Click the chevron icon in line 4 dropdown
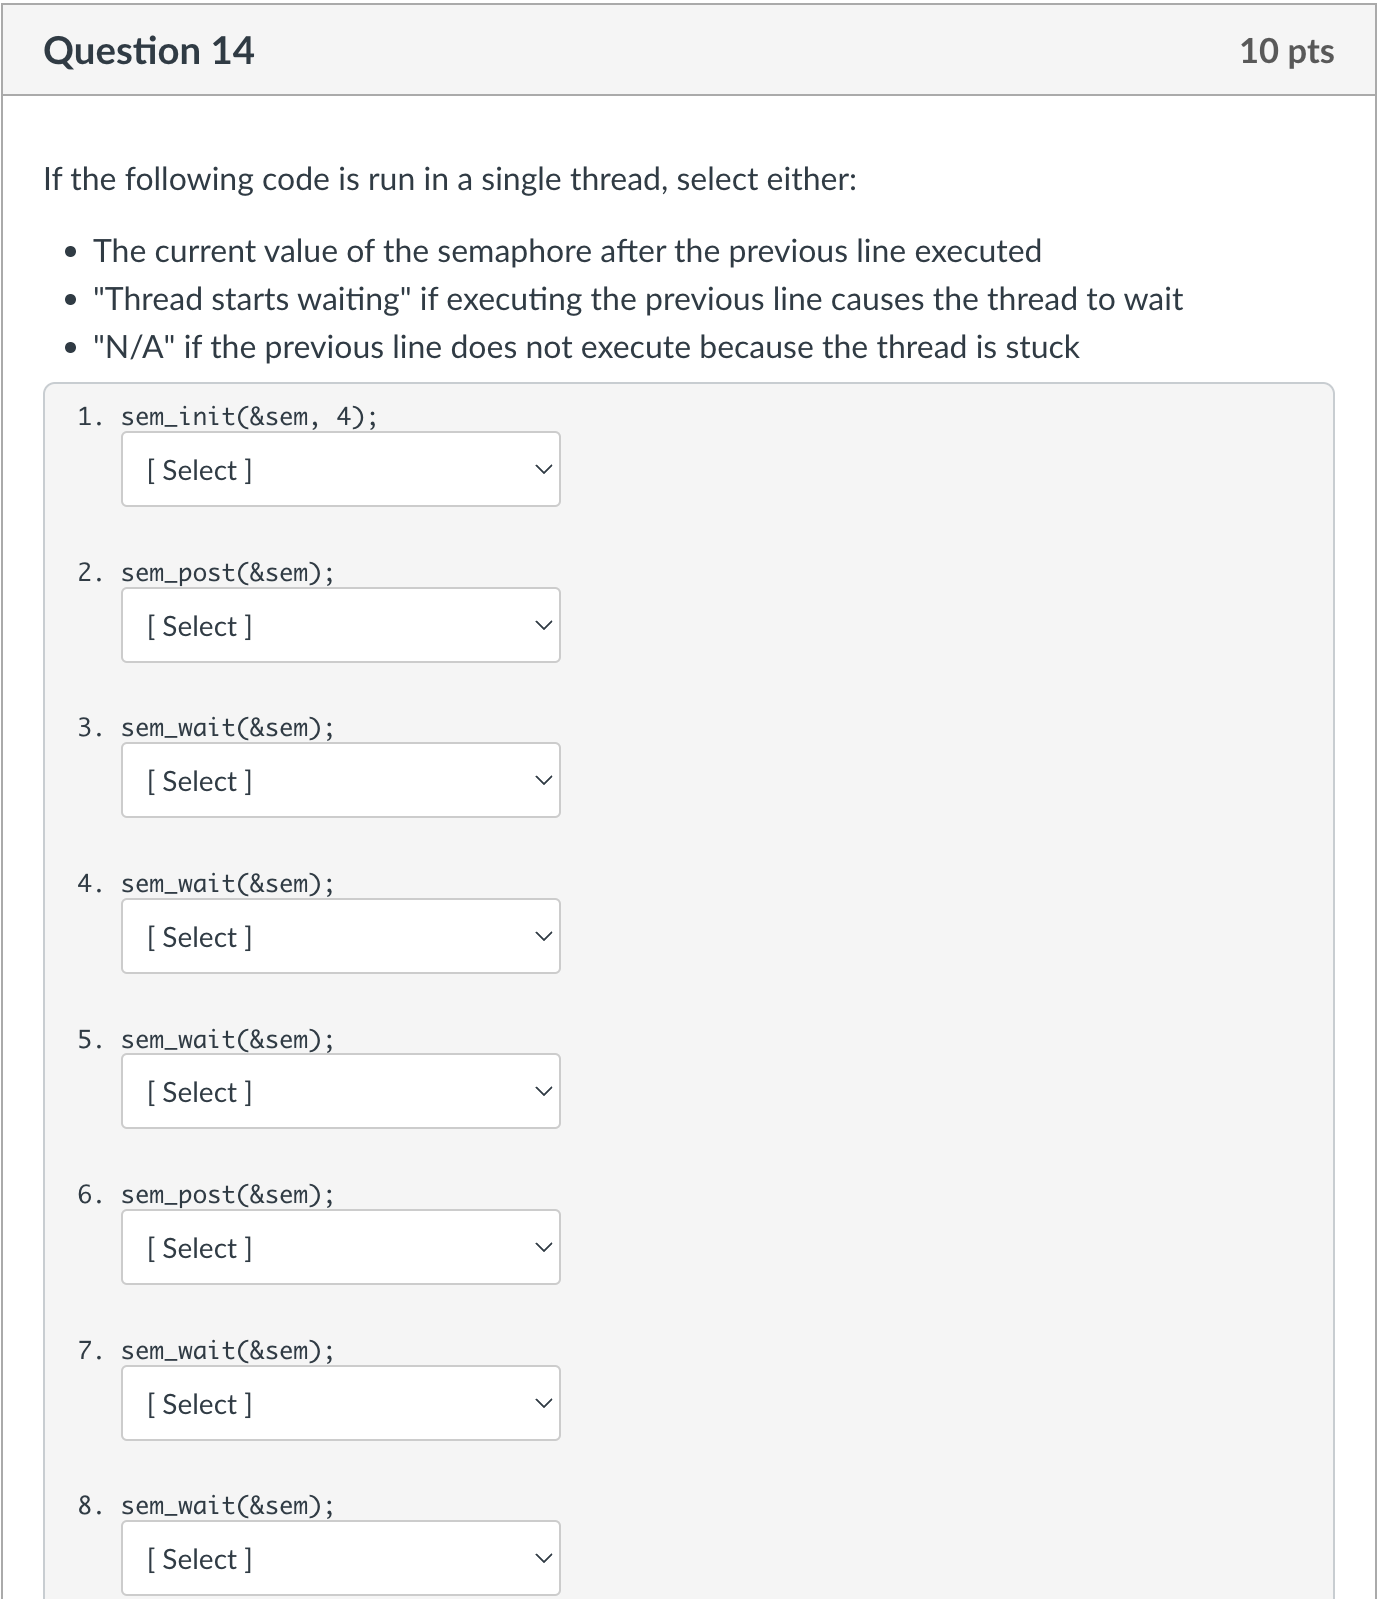 point(543,936)
